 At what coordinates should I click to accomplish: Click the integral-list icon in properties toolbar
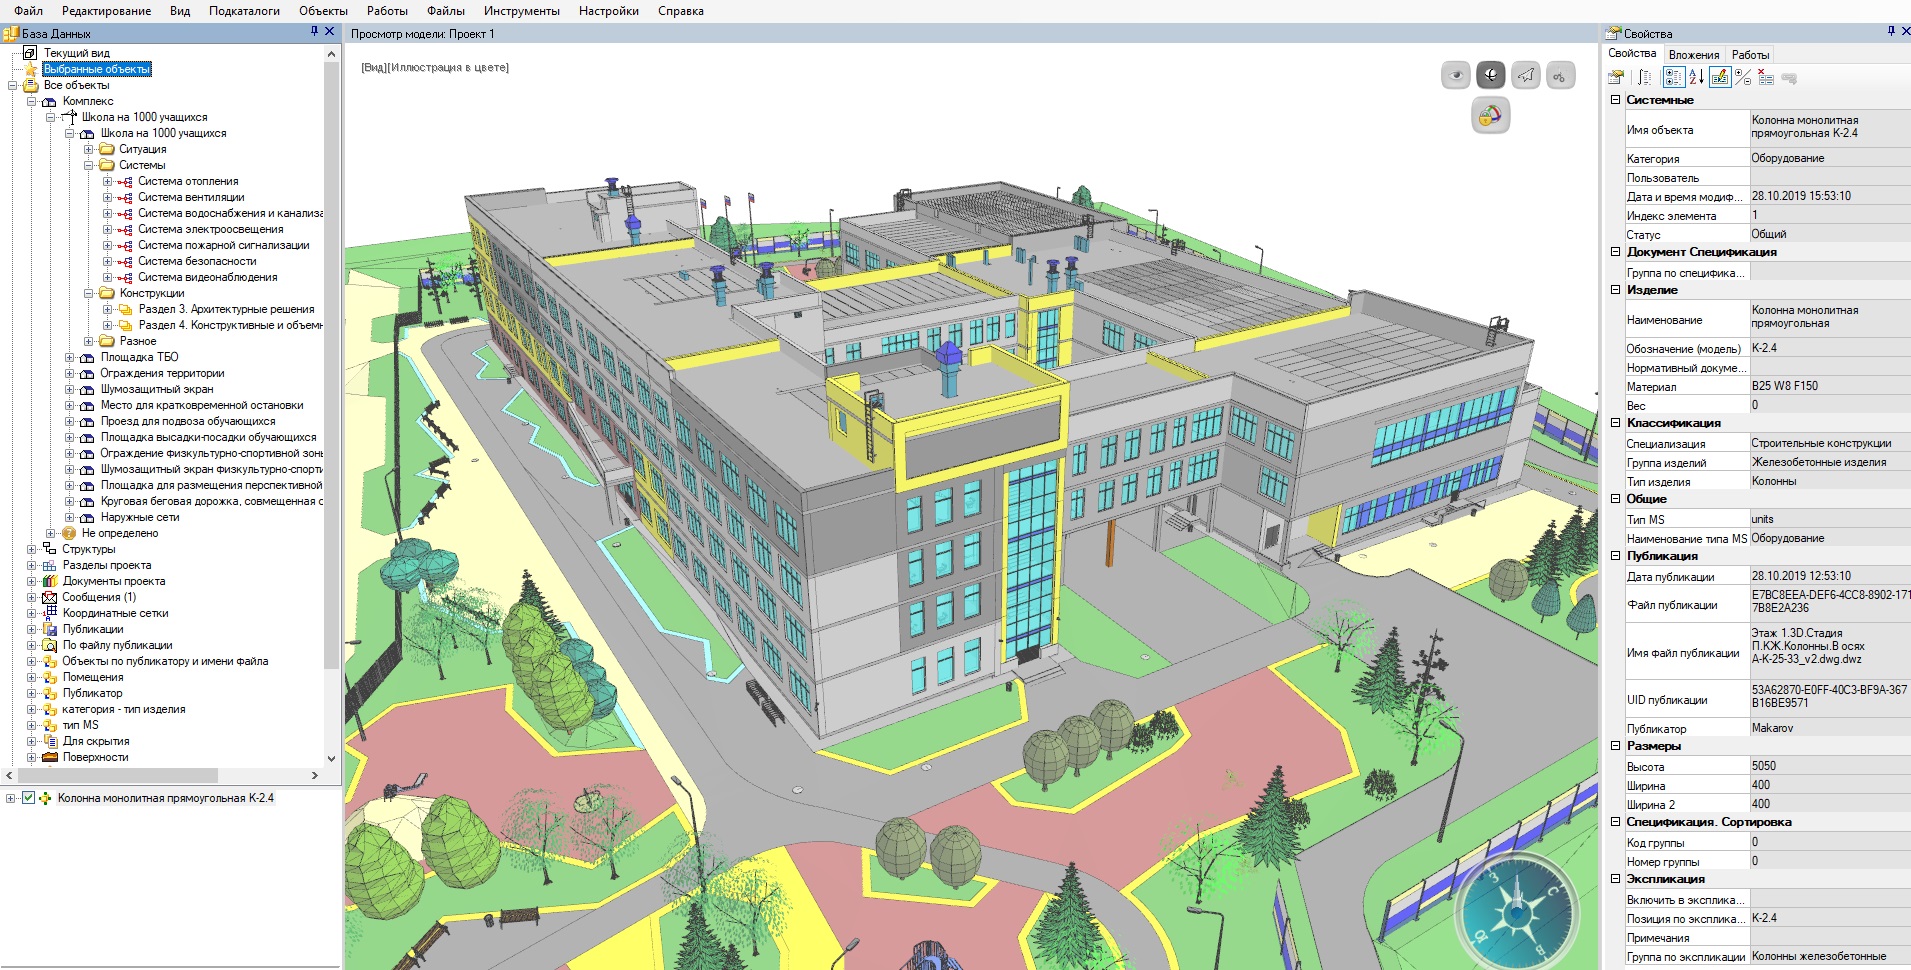click(1645, 78)
